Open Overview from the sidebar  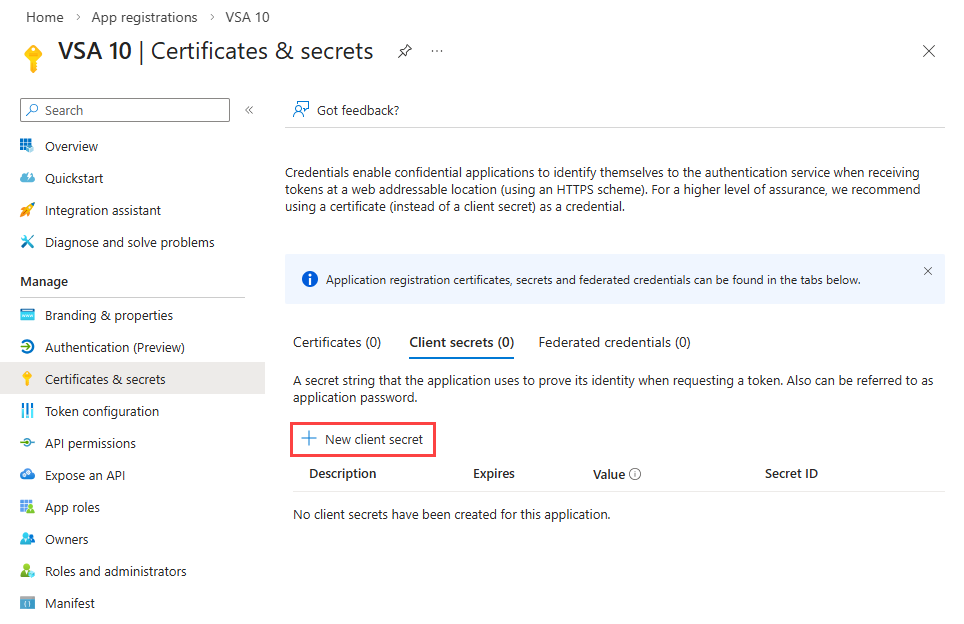pyautogui.click(x=71, y=146)
